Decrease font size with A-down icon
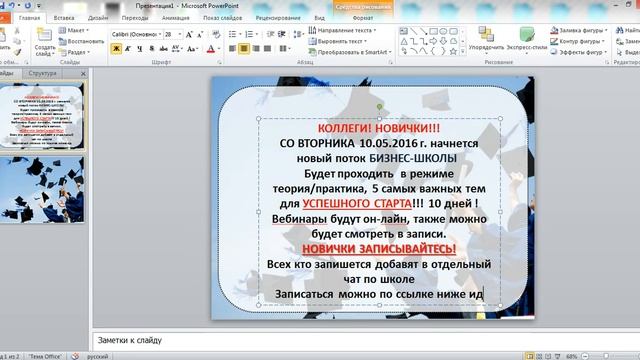This screenshot has width=640, height=360. [x=200, y=35]
